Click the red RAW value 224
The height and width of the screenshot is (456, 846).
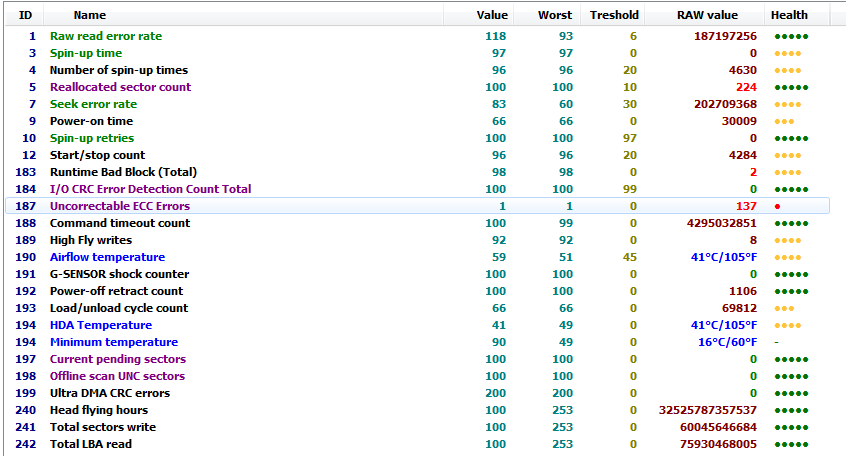click(x=746, y=87)
